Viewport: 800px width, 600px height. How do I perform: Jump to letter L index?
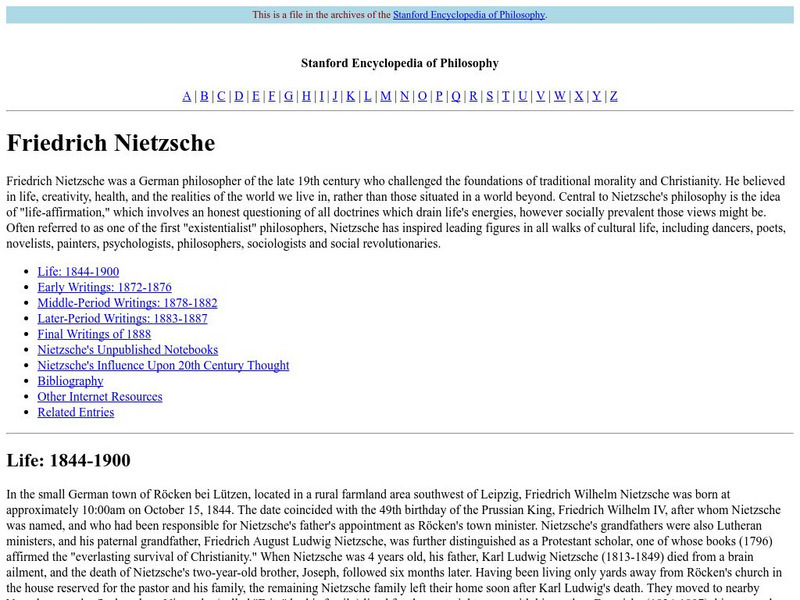[367, 96]
